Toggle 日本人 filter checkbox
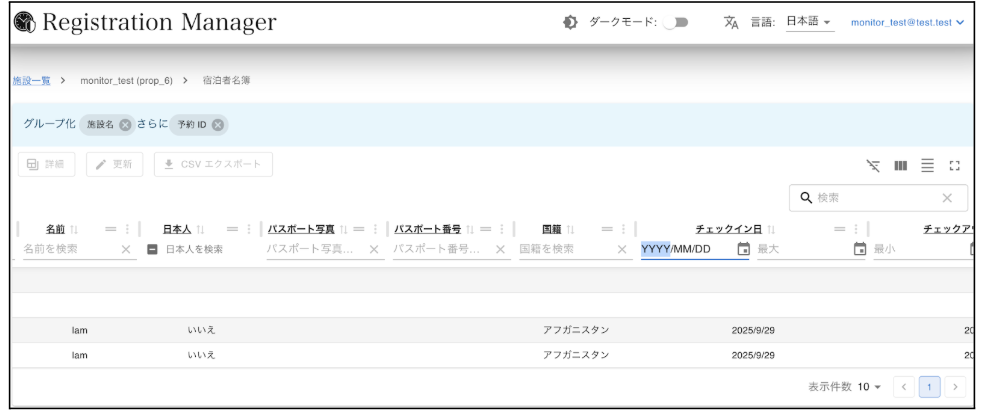This screenshot has width=982, height=412. pyautogui.click(x=152, y=249)
